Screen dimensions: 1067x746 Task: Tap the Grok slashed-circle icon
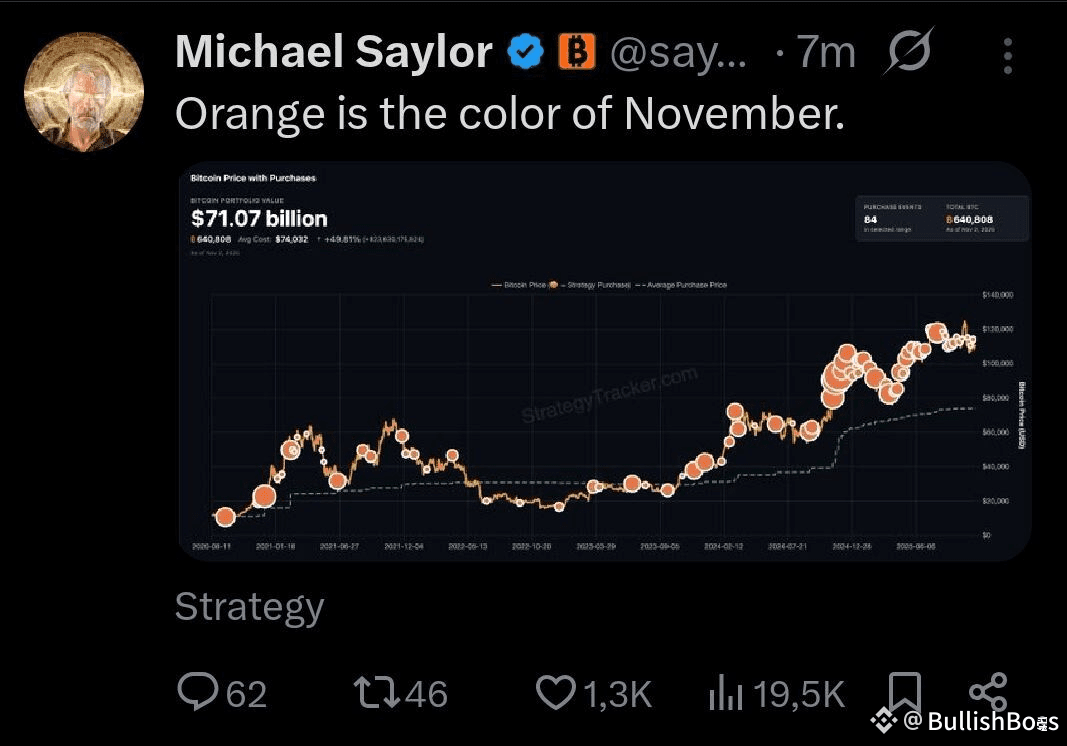(907, 52)
